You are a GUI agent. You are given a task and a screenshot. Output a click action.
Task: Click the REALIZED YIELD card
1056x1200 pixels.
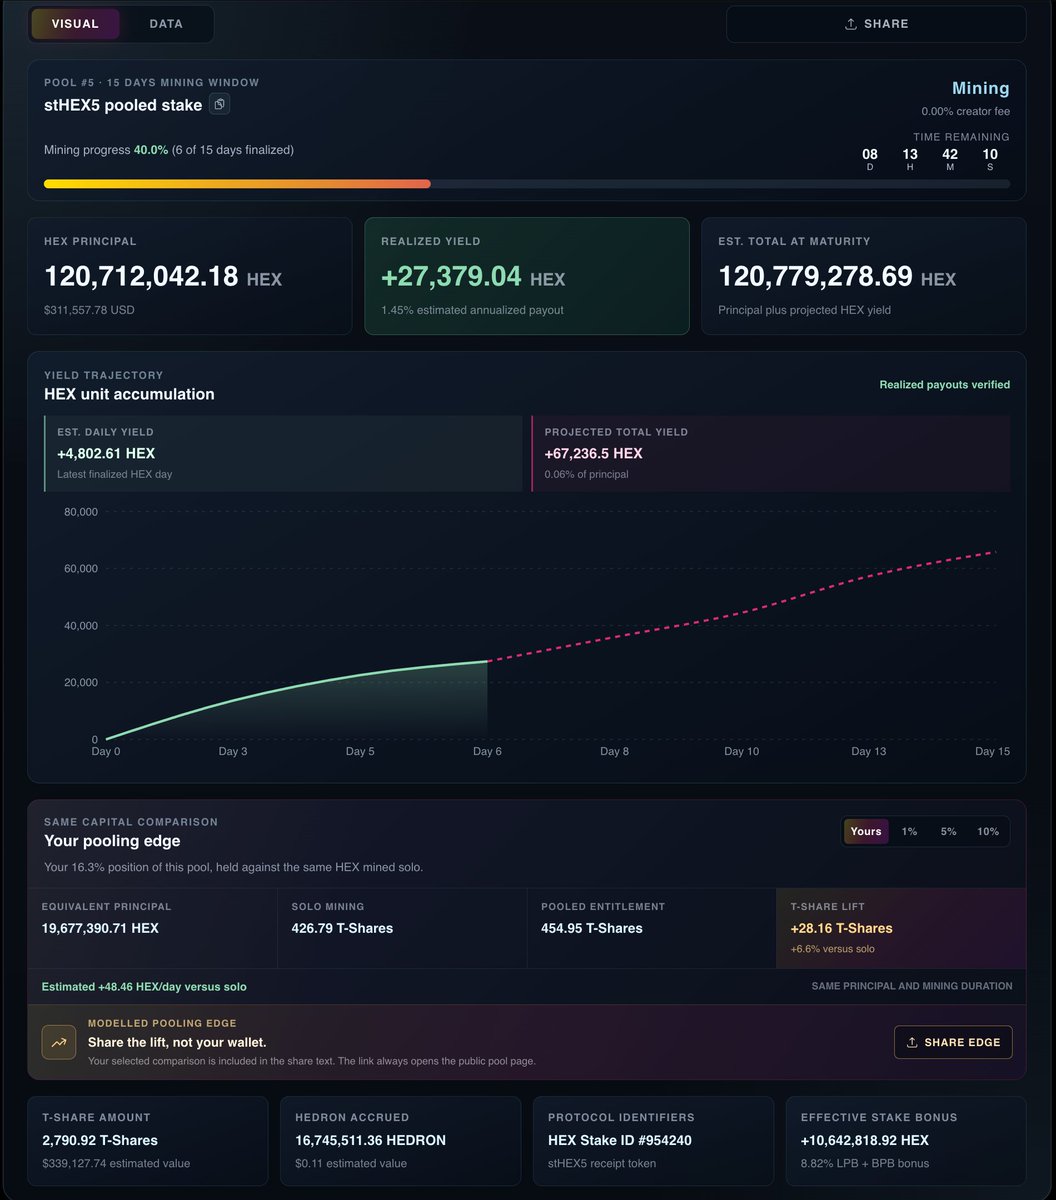click(x=527, y=276)
